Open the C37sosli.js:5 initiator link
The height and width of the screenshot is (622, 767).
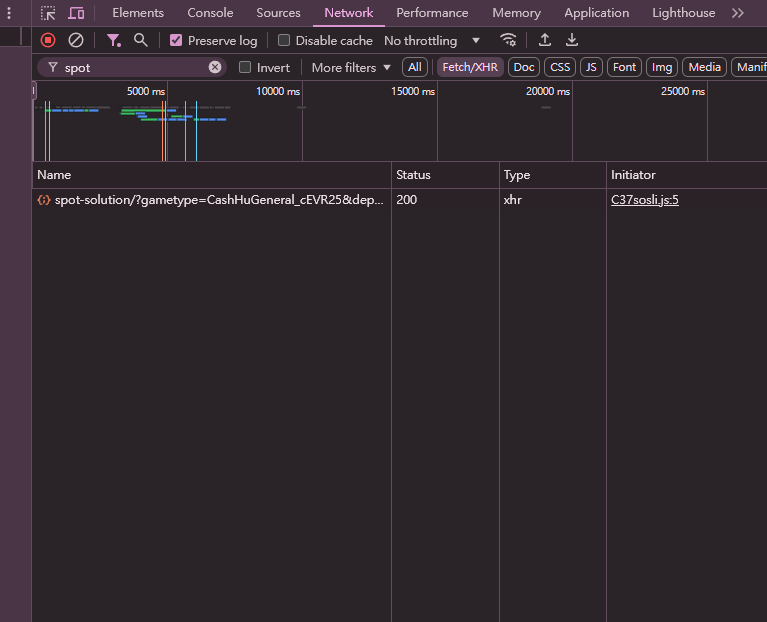click(x=645, y=200)
